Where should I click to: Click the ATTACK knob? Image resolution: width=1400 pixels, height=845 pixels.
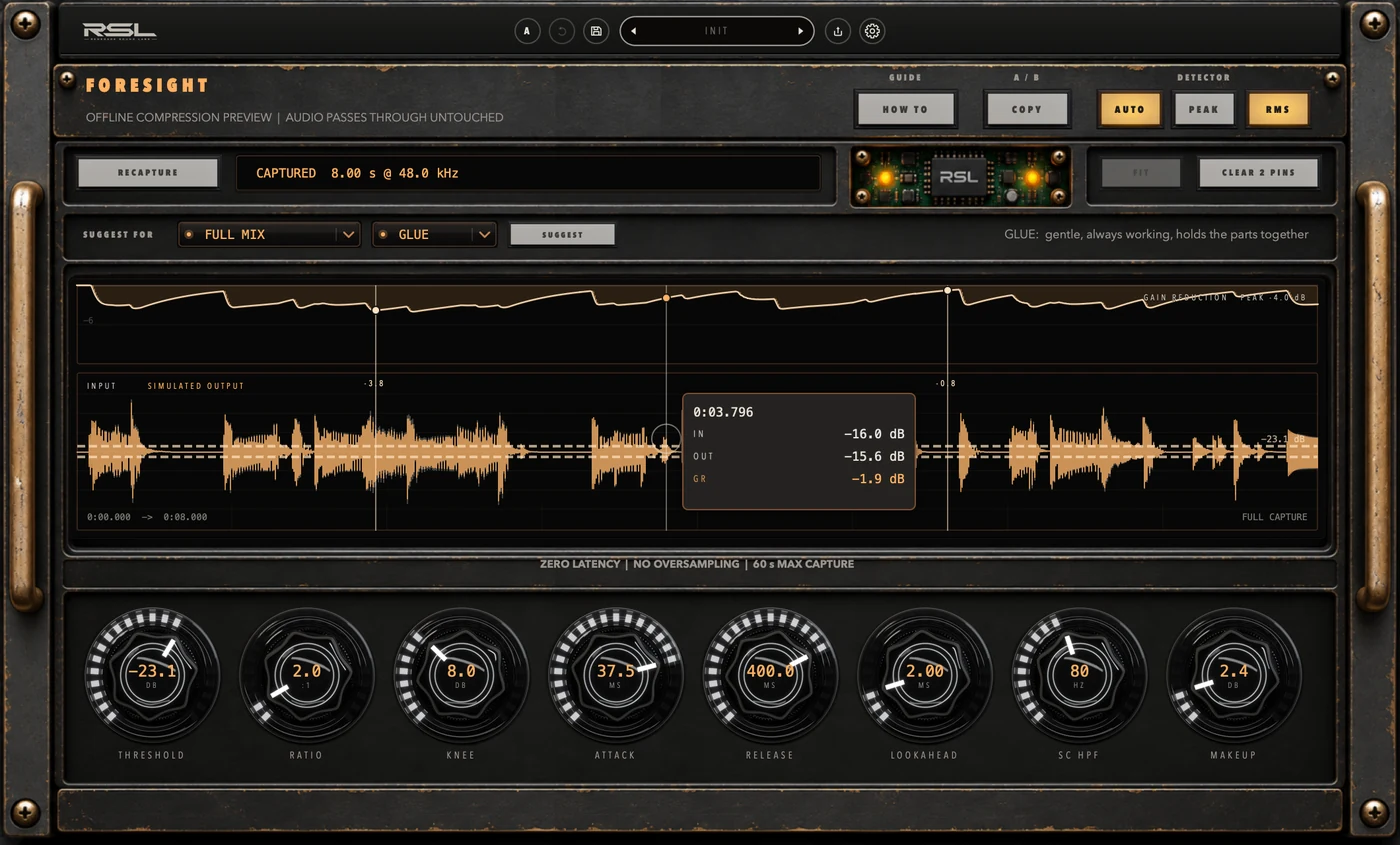[x=615, y=673]
